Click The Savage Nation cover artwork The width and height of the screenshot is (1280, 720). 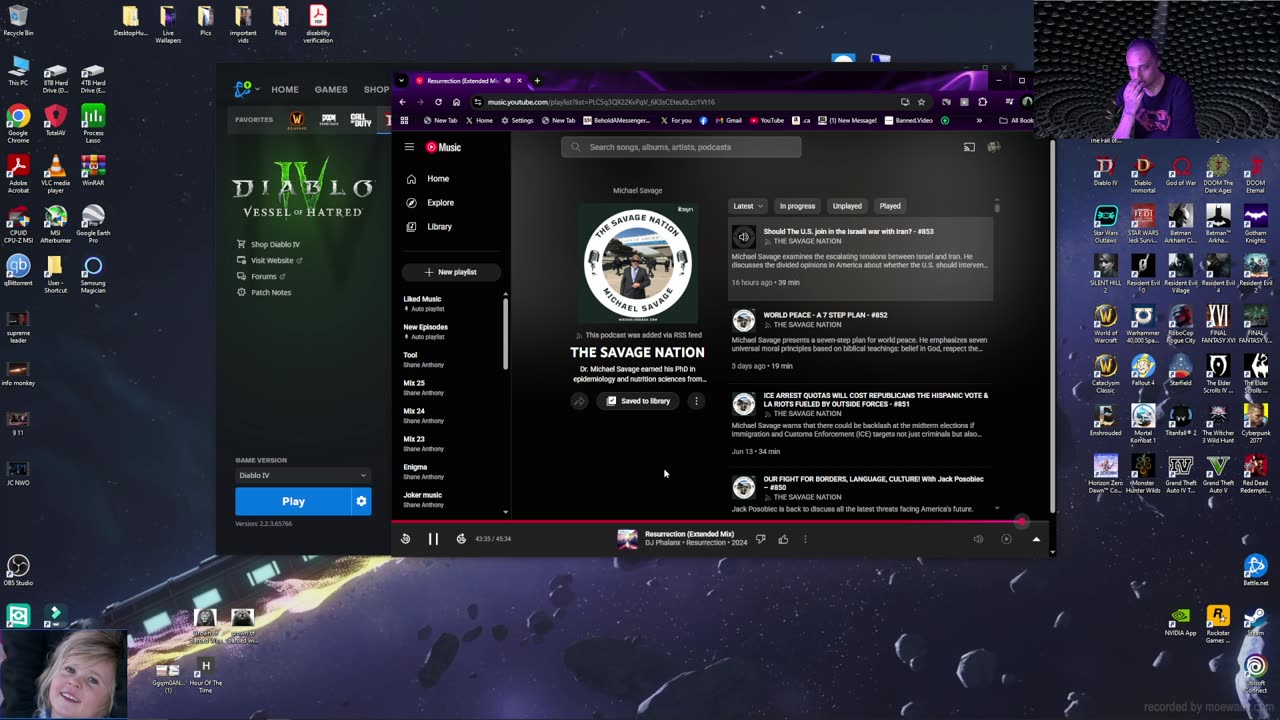[638, 263]
